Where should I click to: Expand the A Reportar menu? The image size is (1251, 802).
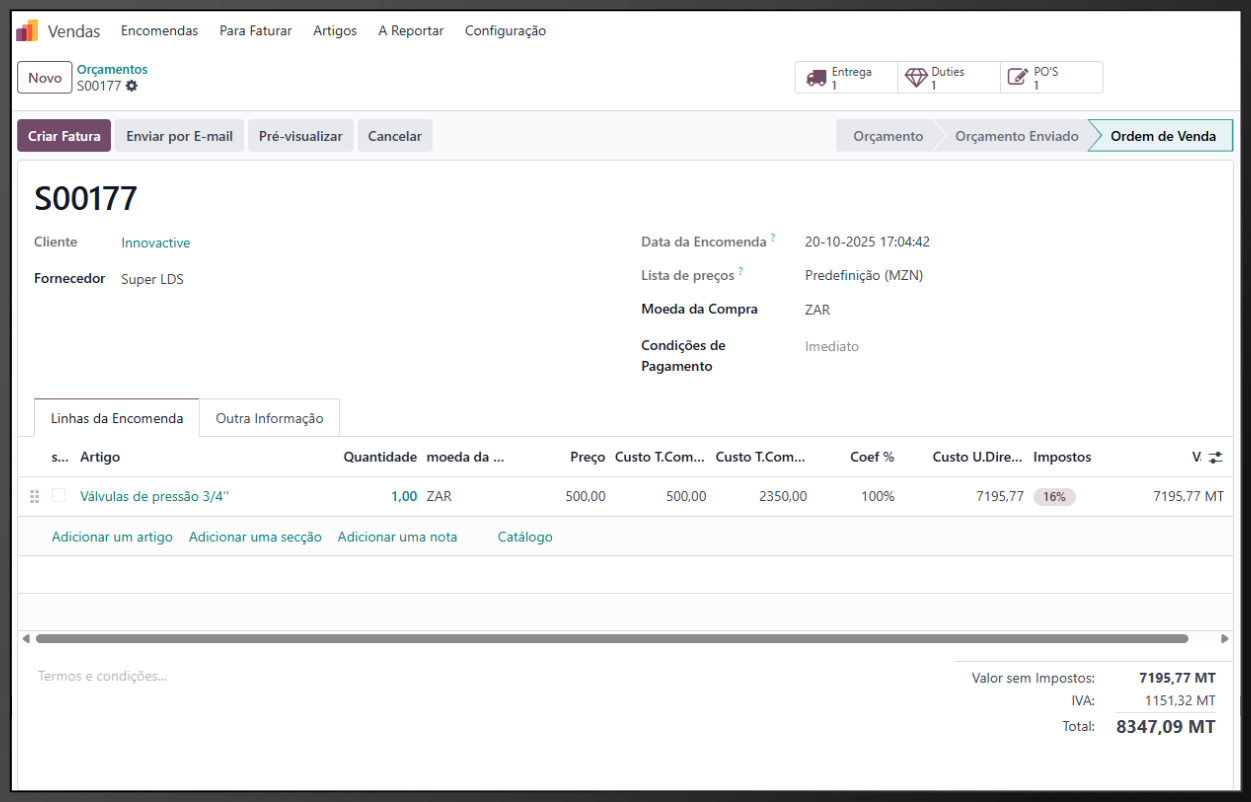(410, 31)
